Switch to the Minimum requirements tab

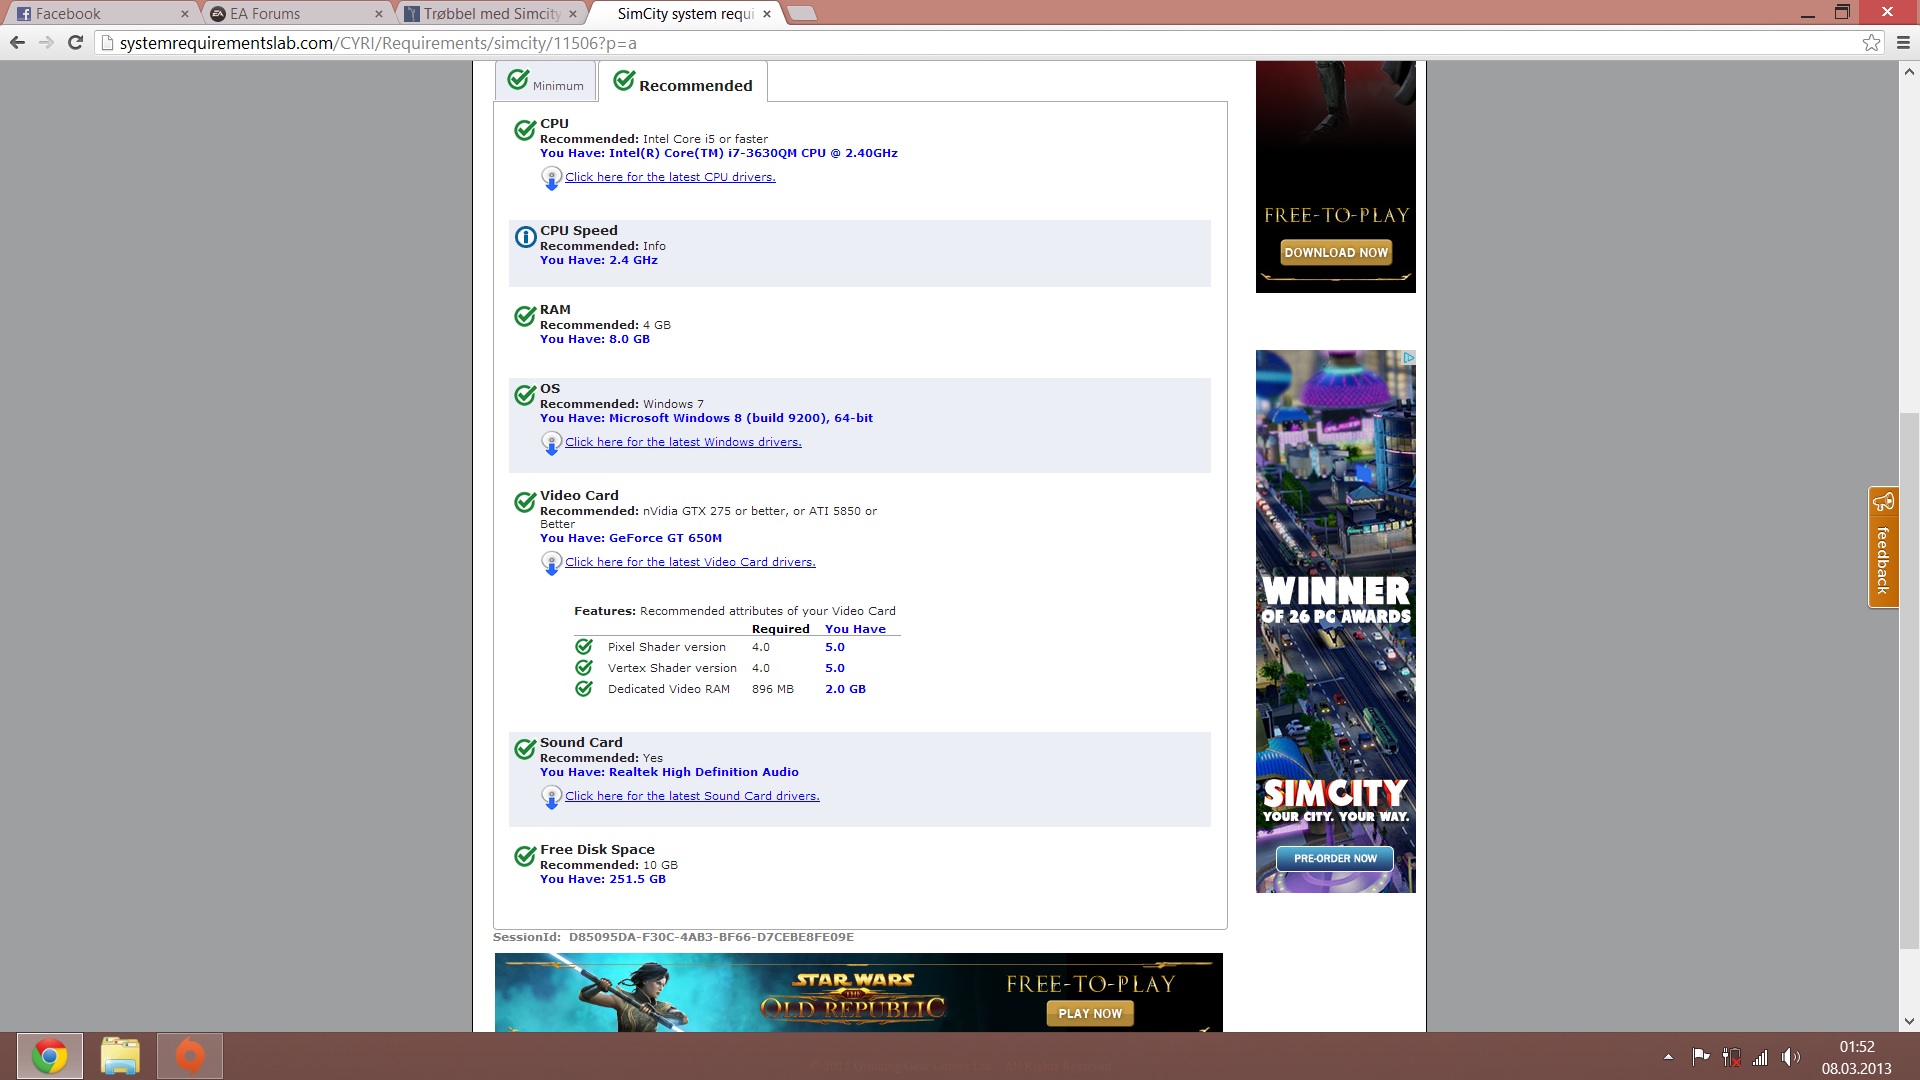click(546, 81)
